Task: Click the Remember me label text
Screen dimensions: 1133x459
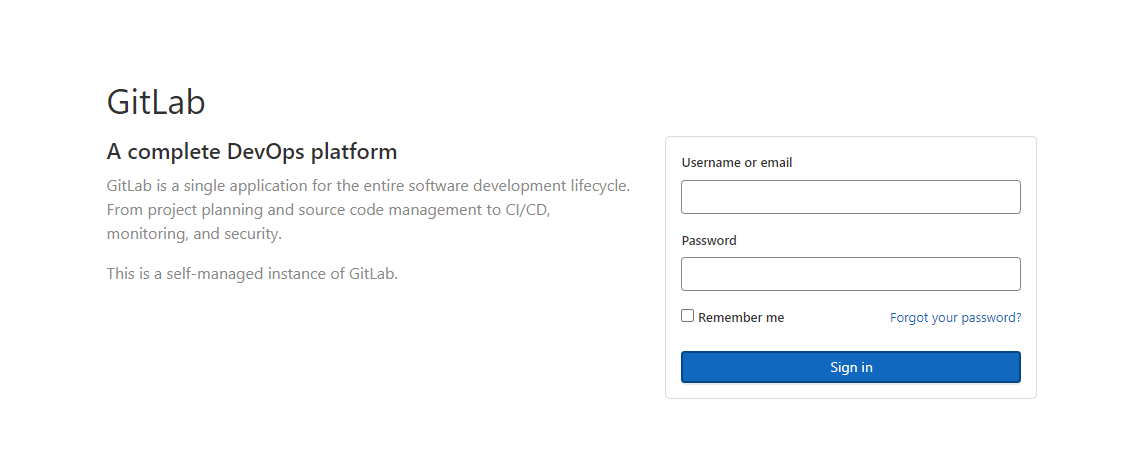Action: click(741, 317)
